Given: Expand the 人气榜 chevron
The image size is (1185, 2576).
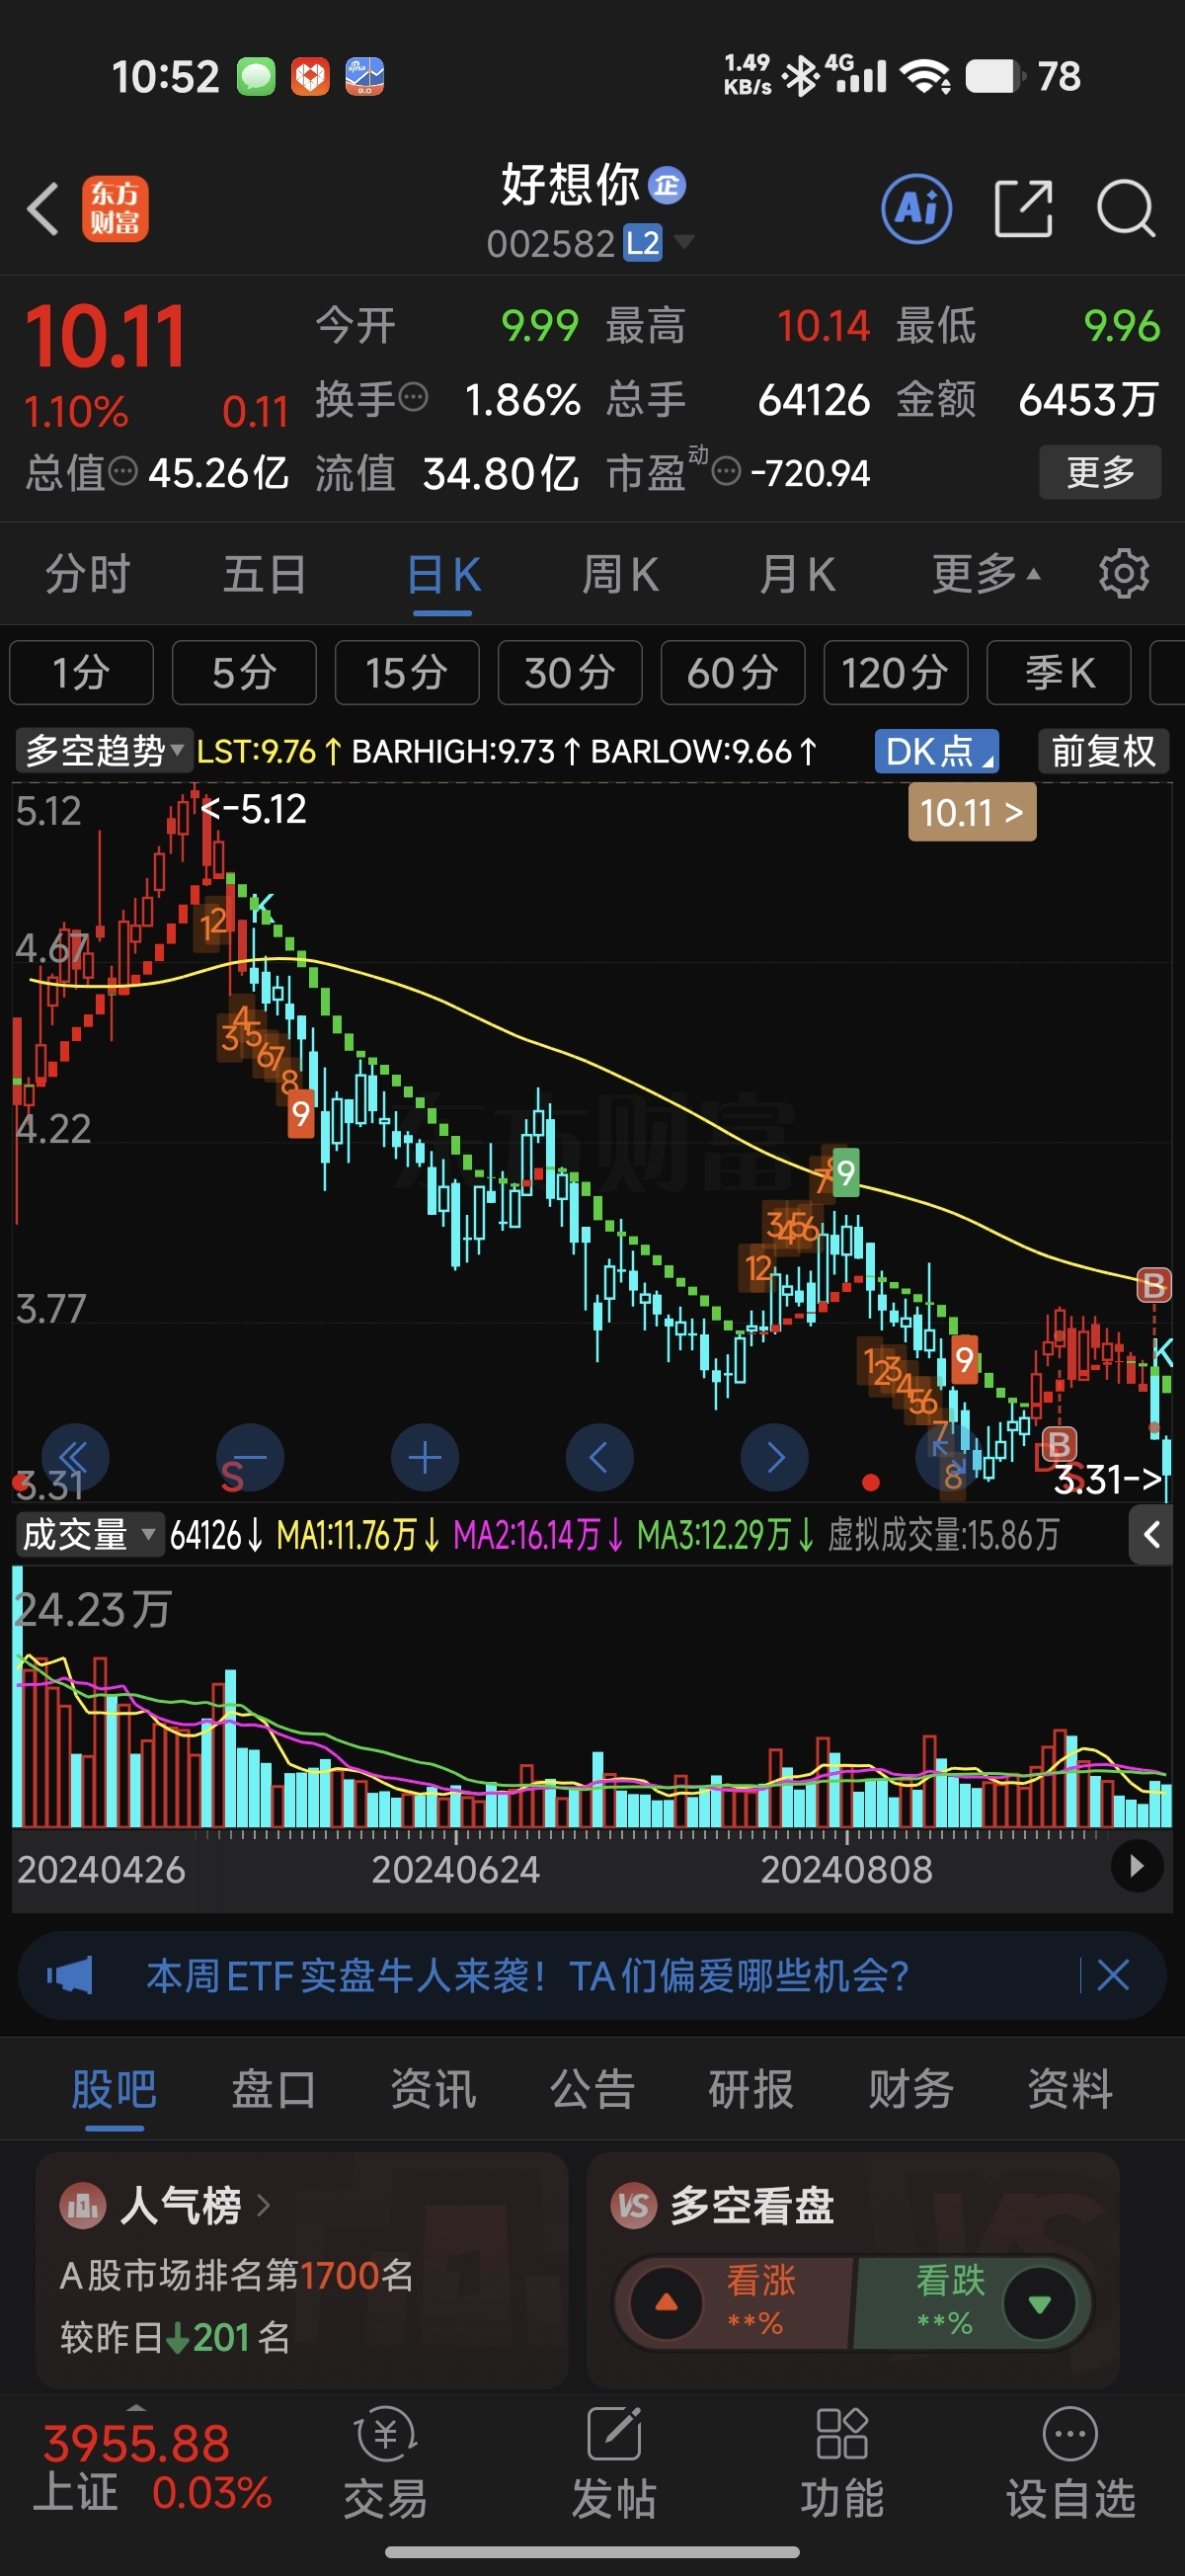Looking at the screenshot, I should coord(263,2204).
